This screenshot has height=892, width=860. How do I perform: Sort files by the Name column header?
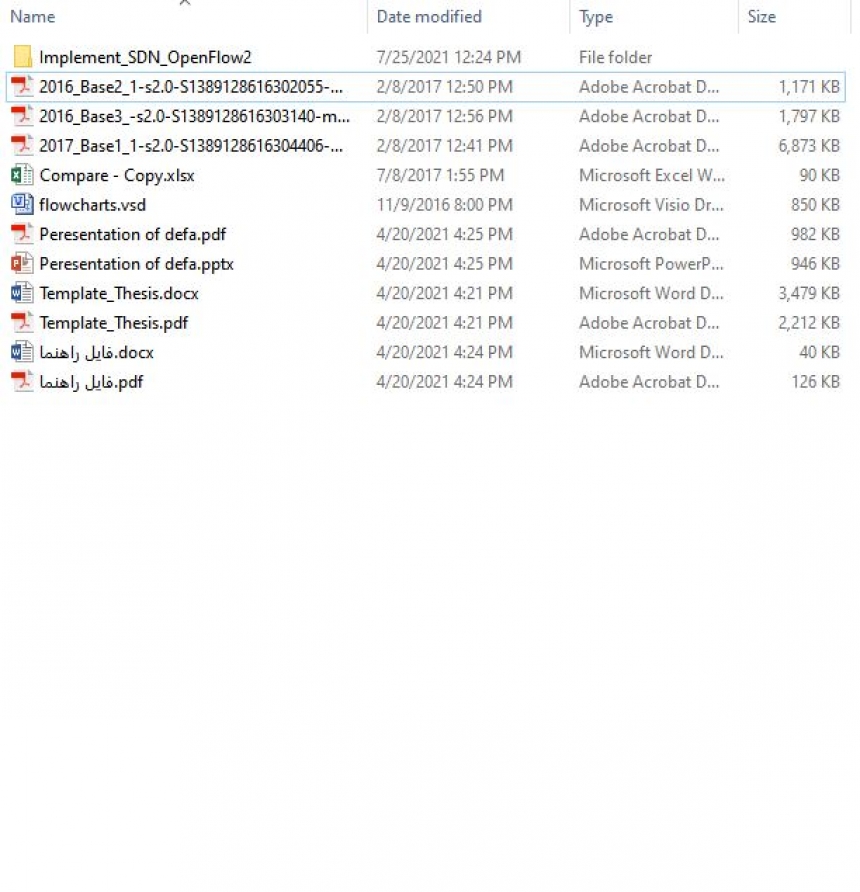point(33,16)
